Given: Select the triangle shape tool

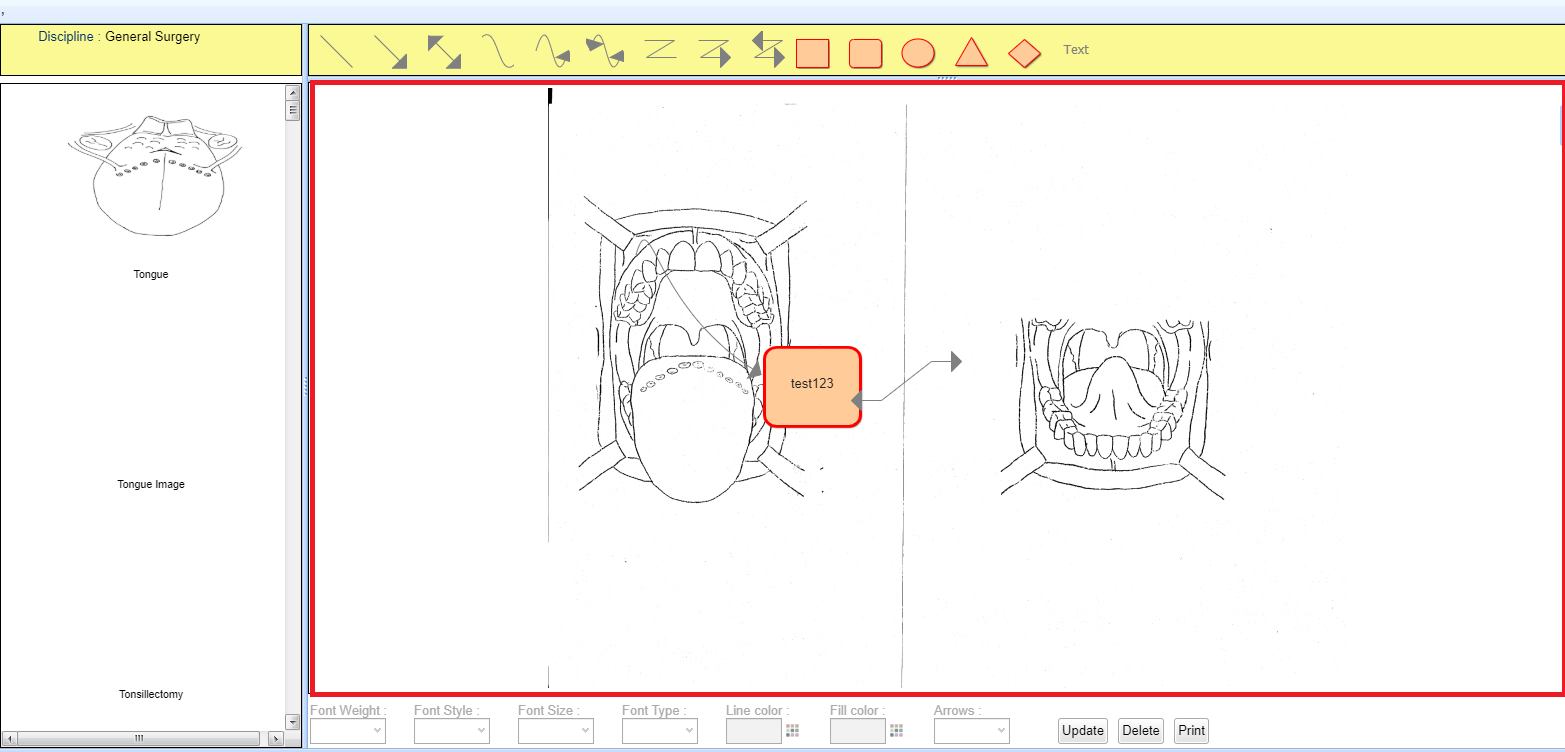Looking at the screenshot, I should click(x=971, y=52).
